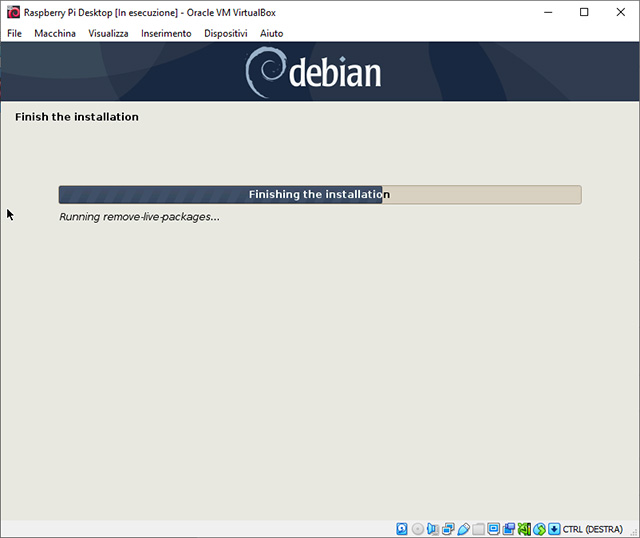
Task: Expand the Visualizza menu
Action: [108, 33]
